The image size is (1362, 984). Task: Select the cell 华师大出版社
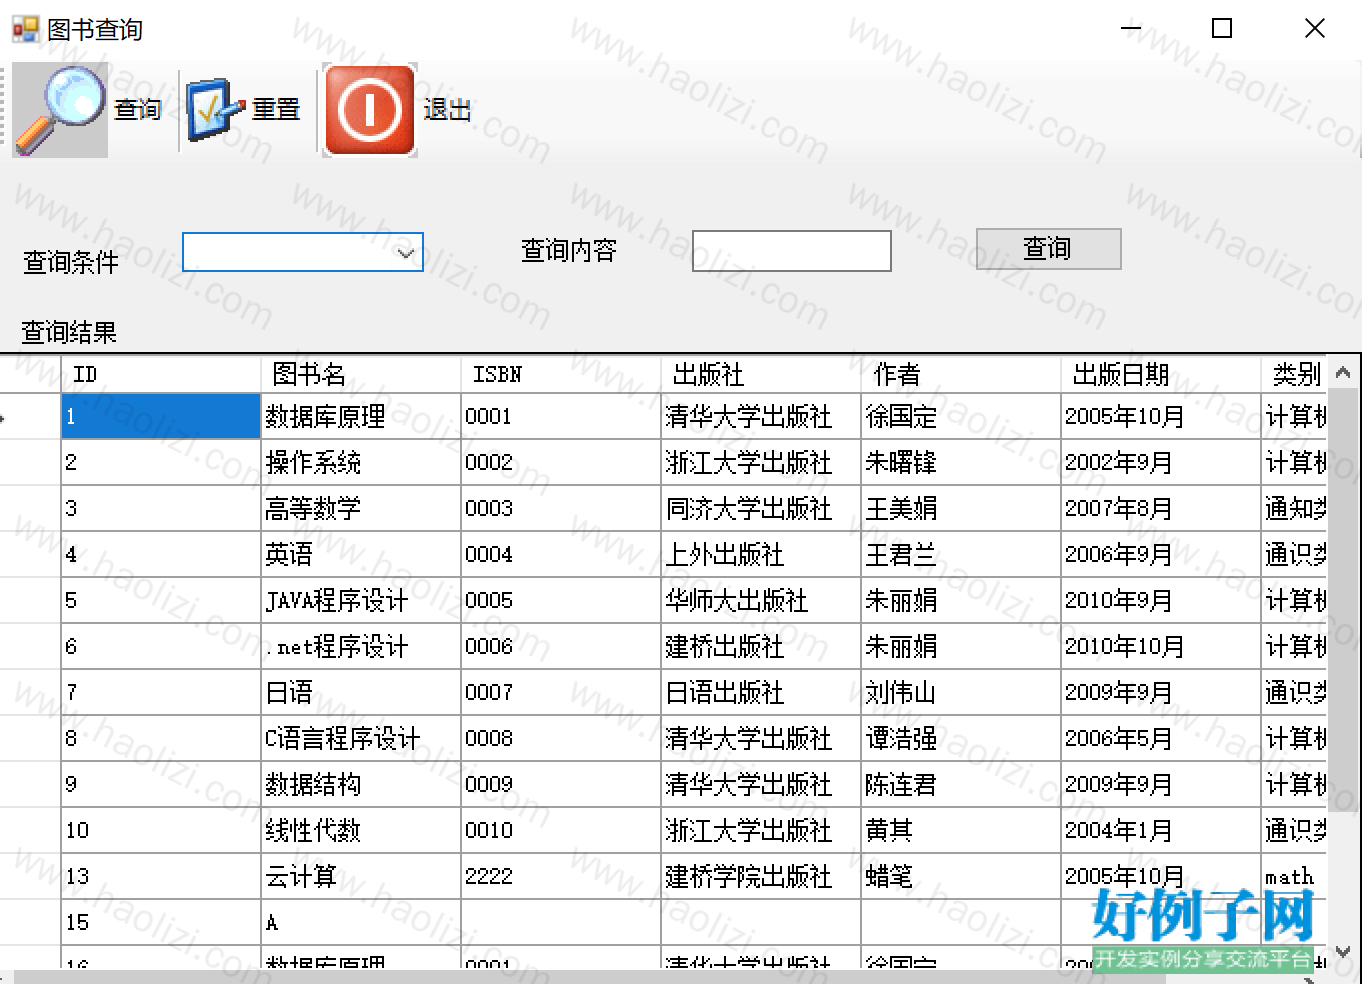pyautogui.click(x=761, y=600)
